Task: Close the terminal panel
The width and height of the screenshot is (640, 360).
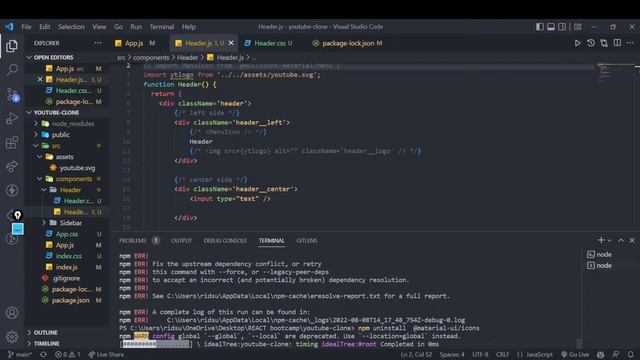Action: pos(632,240)
